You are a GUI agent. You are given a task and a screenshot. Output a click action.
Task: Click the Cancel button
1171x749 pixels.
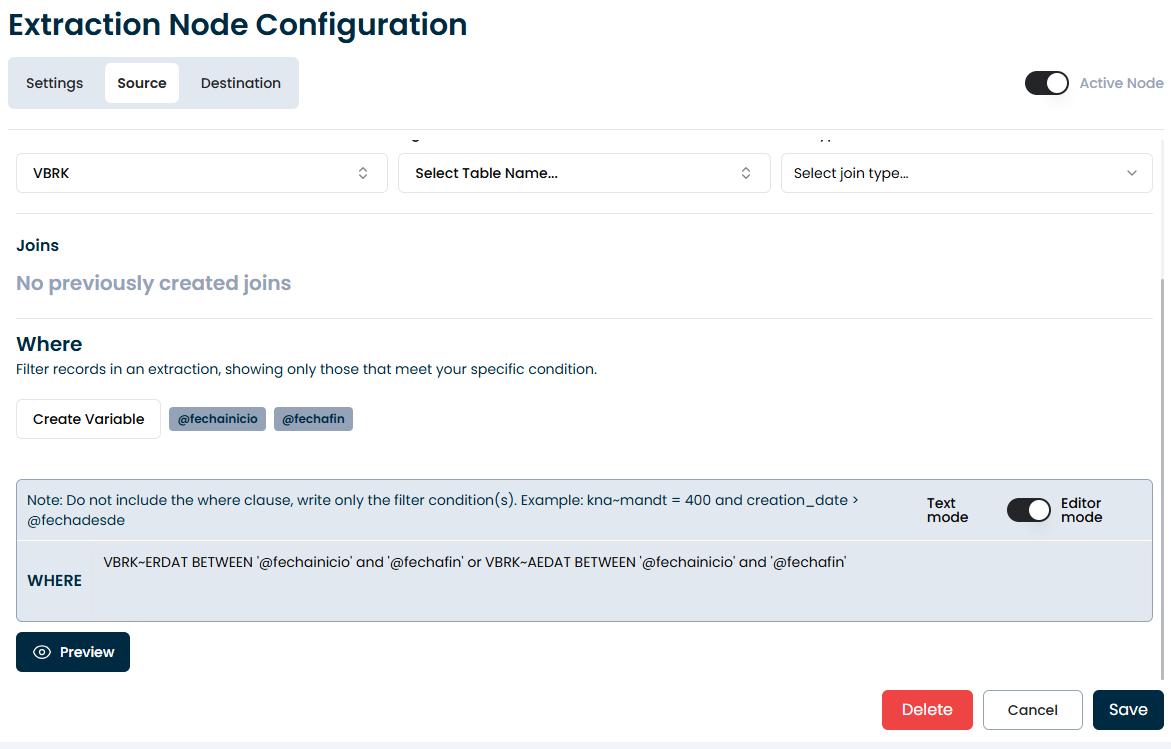(1033, 710)
